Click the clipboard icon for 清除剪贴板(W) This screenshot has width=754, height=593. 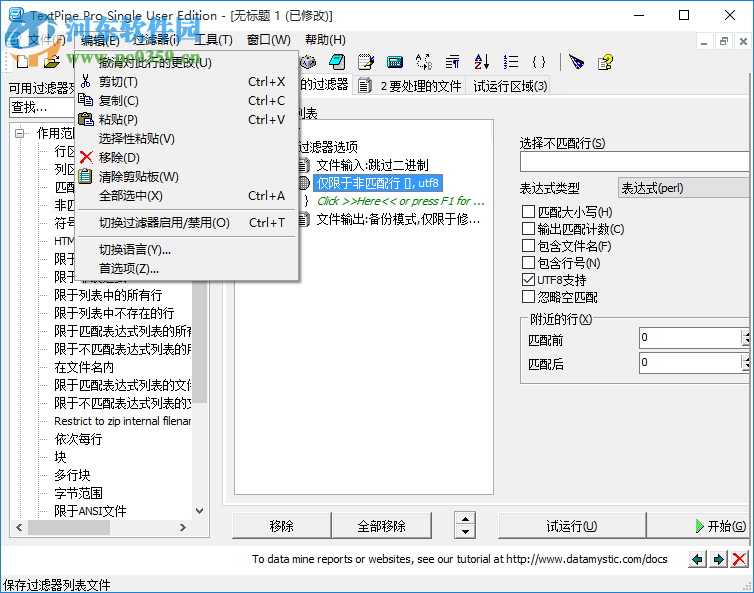[85, 176]
